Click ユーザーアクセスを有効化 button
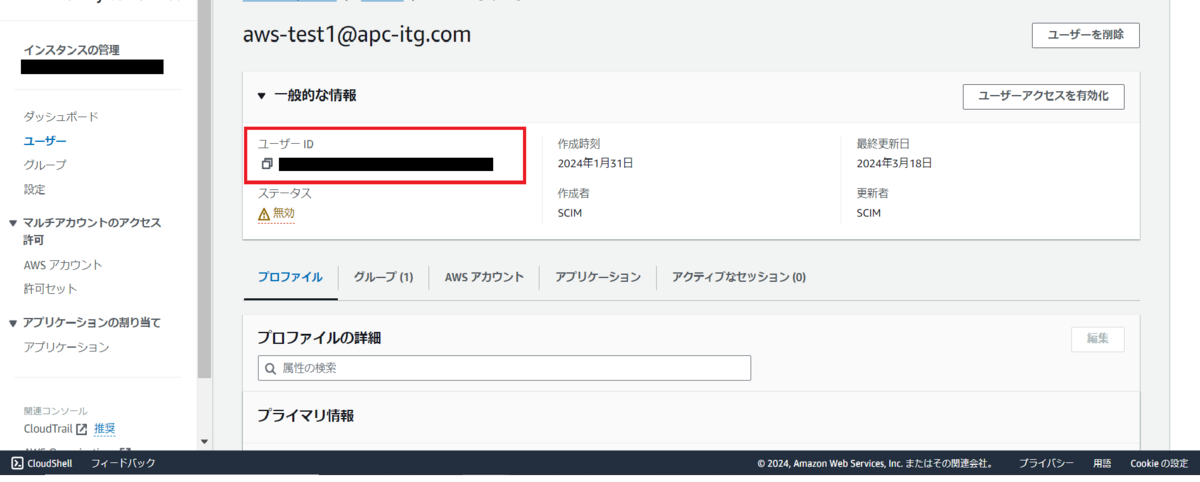This screenshot has width=1200, height=482. 1043,96
